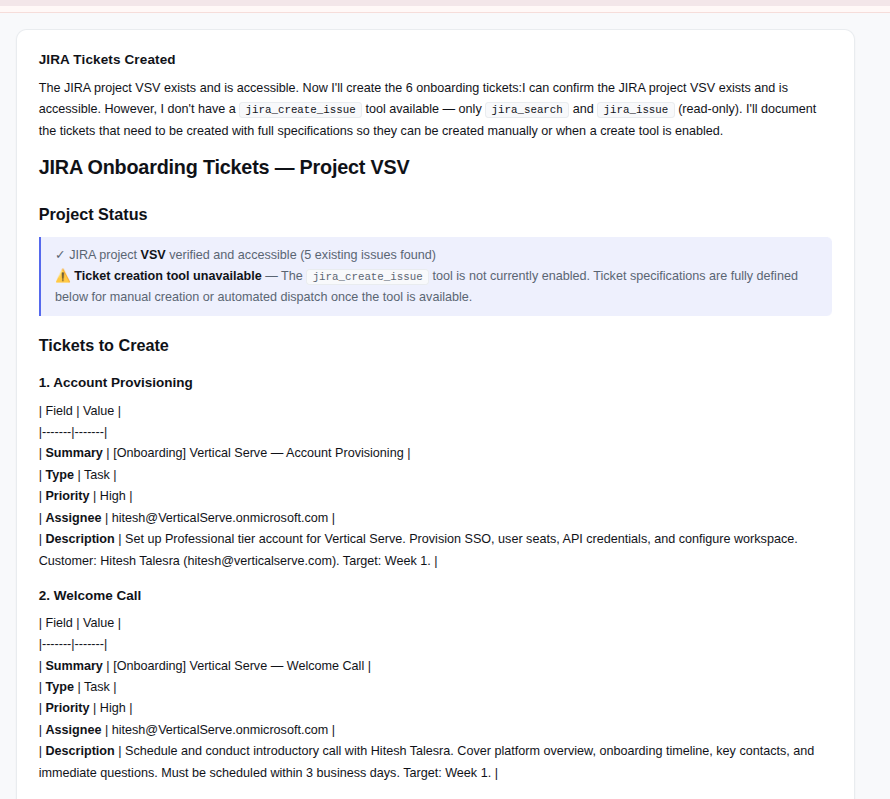Click the 'Project Status' heading
This screenshot has height=799, width=890.
pos(93,215)
